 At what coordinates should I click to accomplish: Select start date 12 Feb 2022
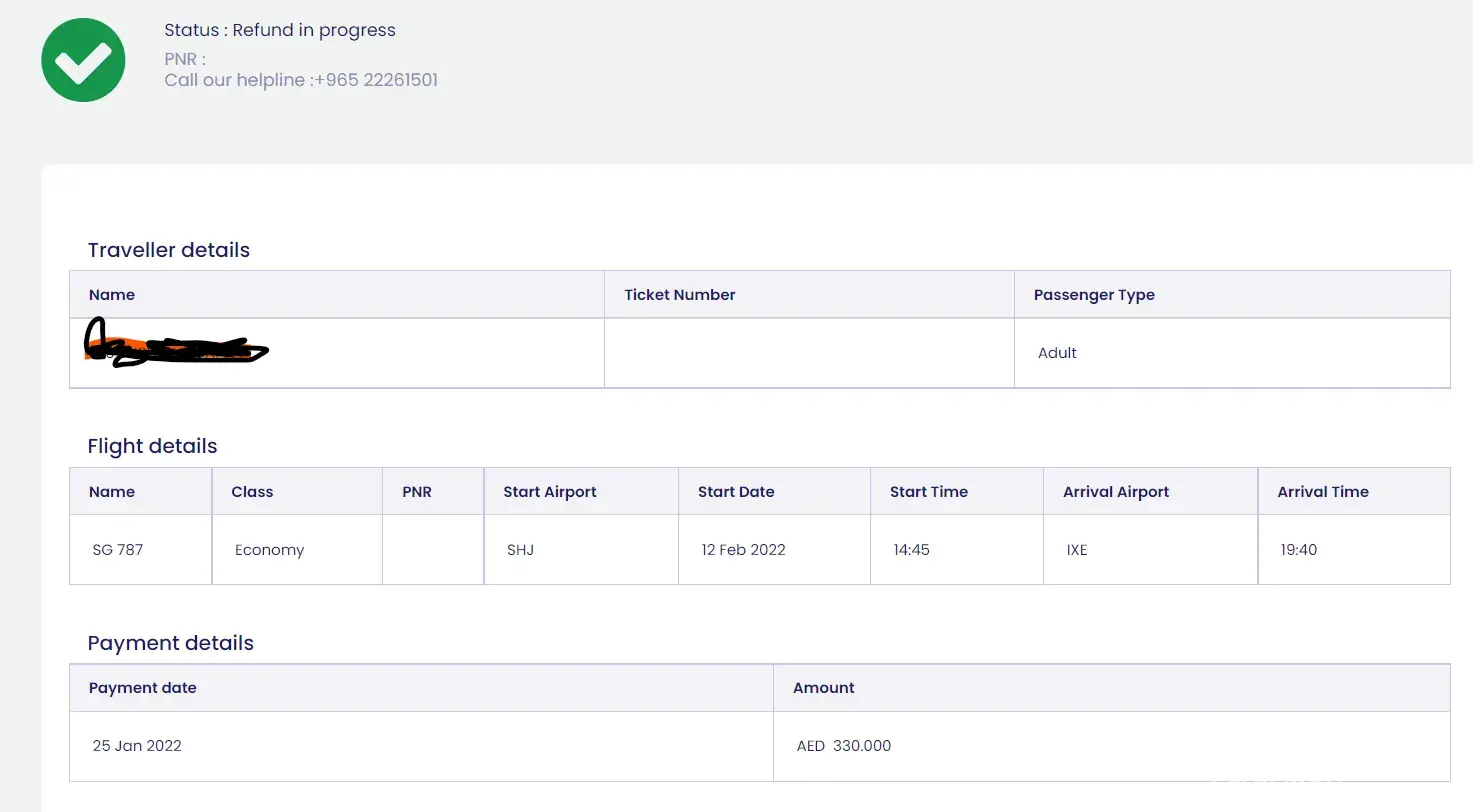coord(743,550)
